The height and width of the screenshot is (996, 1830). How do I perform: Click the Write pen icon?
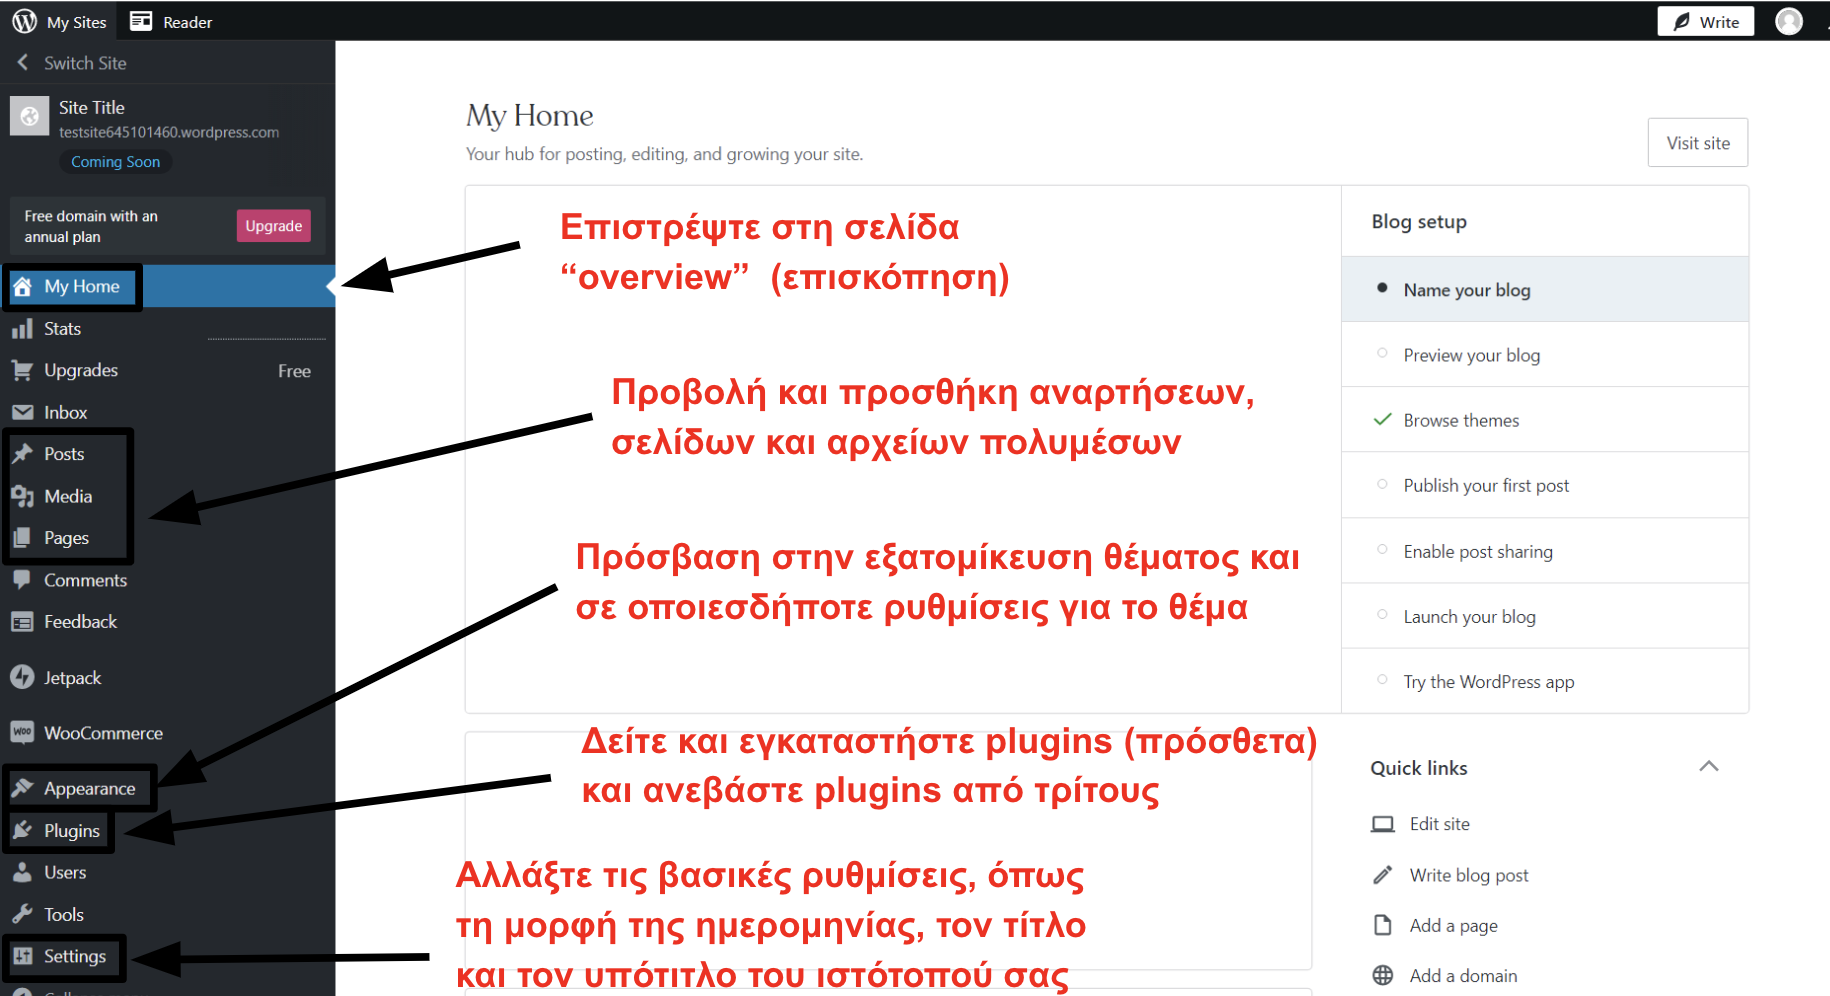[x=1682, y=22]
